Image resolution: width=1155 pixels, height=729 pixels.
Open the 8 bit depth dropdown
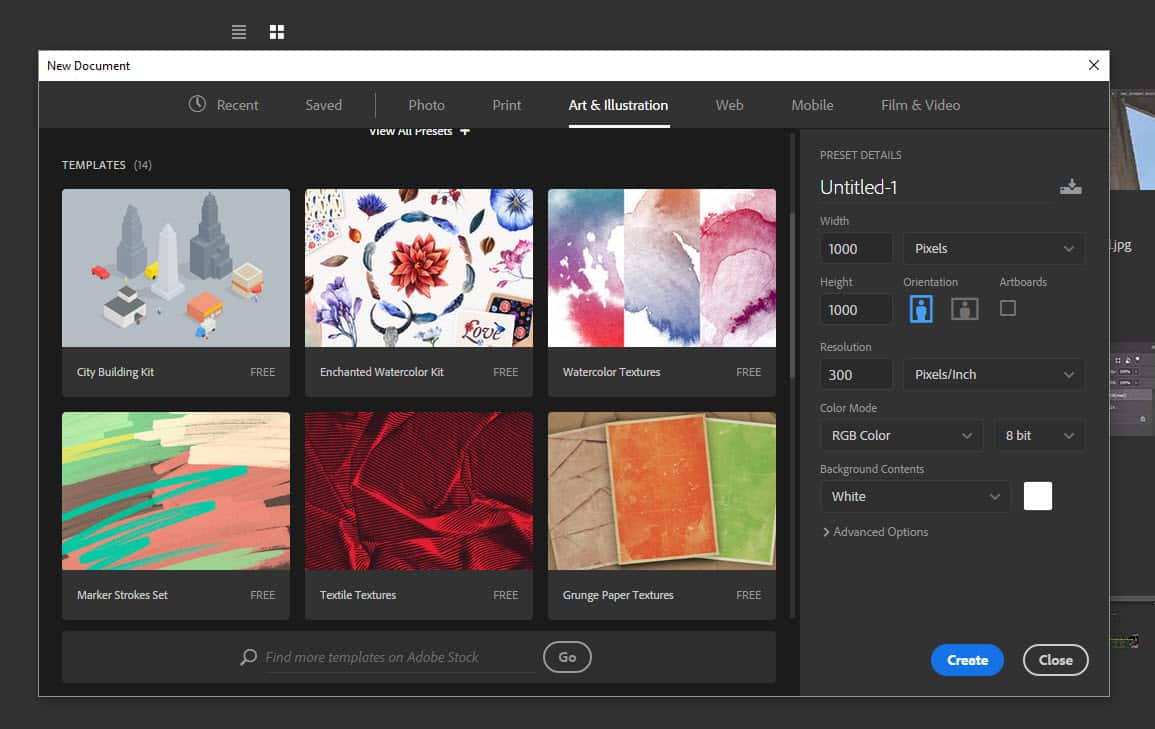(1039, 435)
